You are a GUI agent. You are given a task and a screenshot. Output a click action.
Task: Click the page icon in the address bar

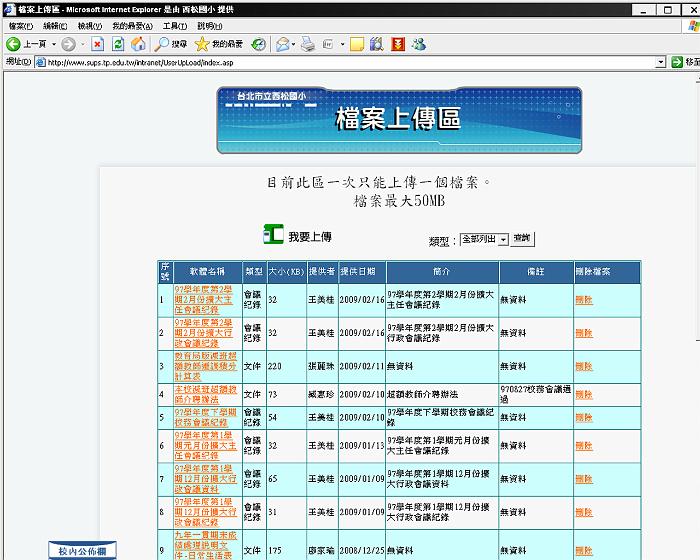41,62
